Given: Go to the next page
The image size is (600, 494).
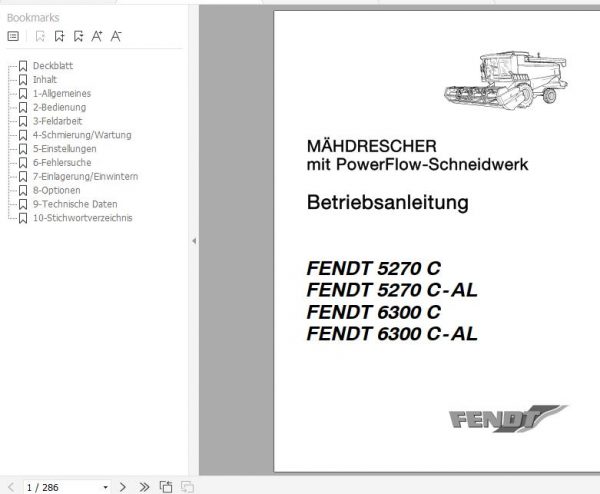Looking at the screenshot, I should pyautogui.click(x=122, y=487).
